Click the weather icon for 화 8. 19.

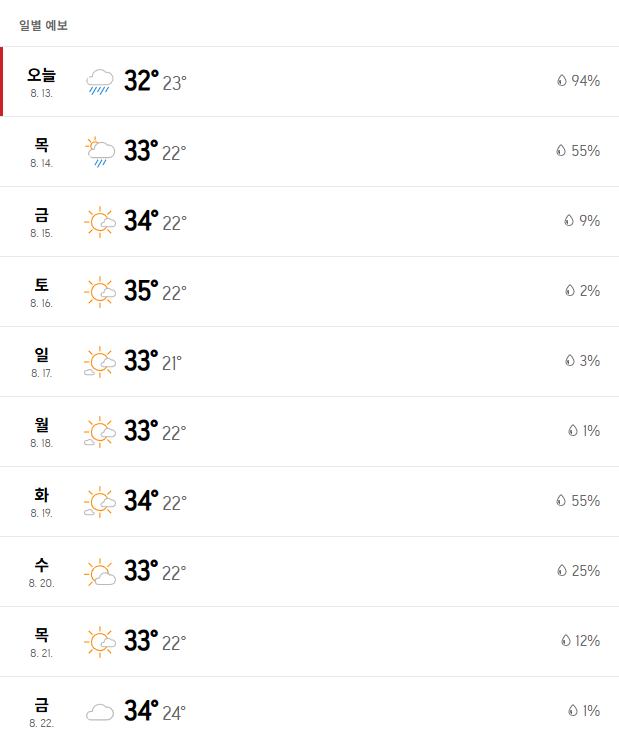pyautogui.click(x=100, y=501)
